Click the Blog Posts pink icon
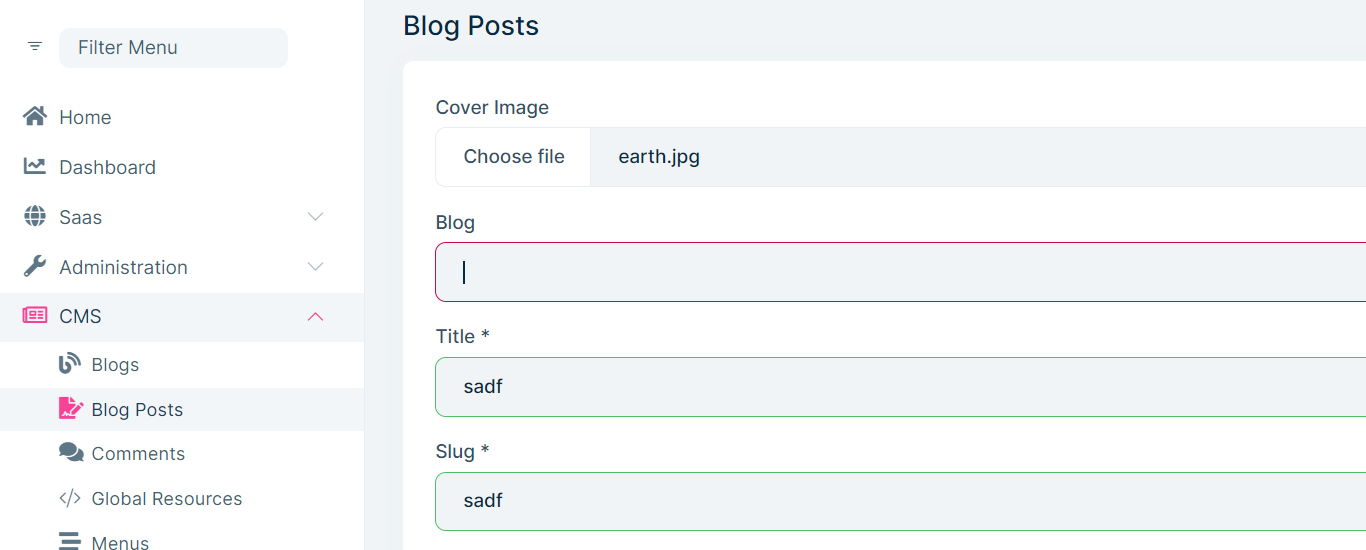The height and width of the screenshot is (550, 1366). click(70, 409)
